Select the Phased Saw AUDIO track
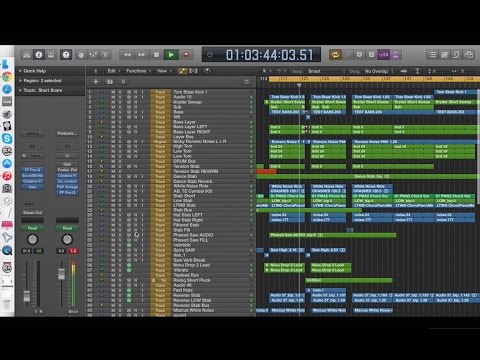This screenshot has width=480, height=360. pyautogui.click(x=193, y=235)
